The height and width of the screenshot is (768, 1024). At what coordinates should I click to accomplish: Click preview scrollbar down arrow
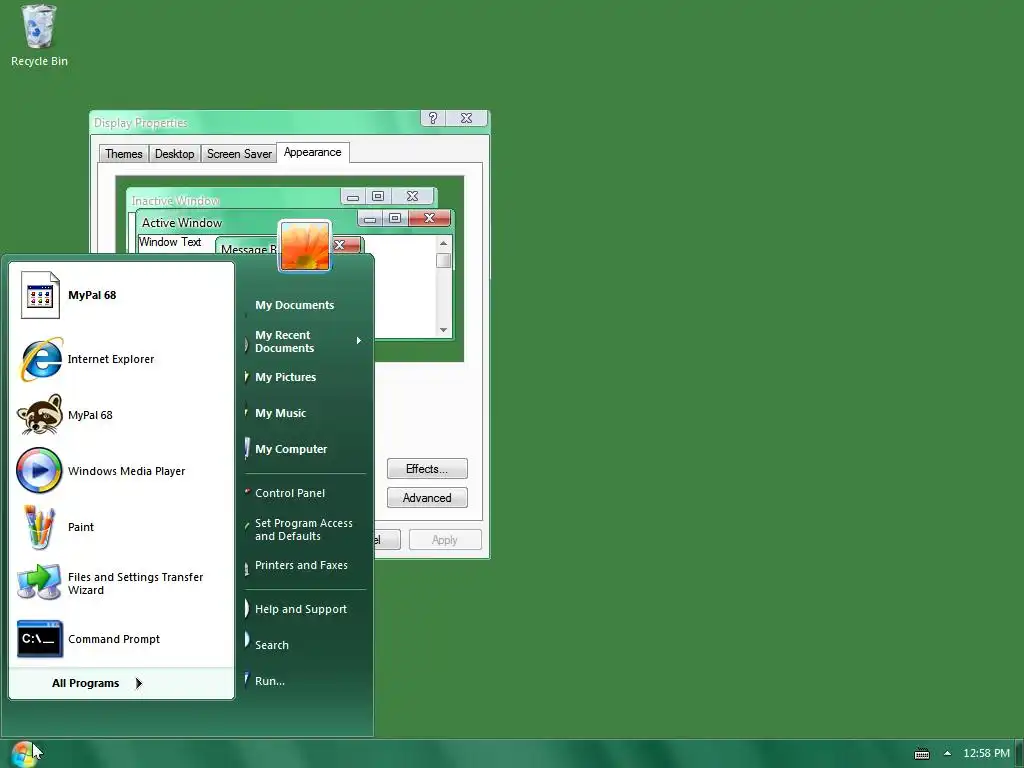click(443, 330)
